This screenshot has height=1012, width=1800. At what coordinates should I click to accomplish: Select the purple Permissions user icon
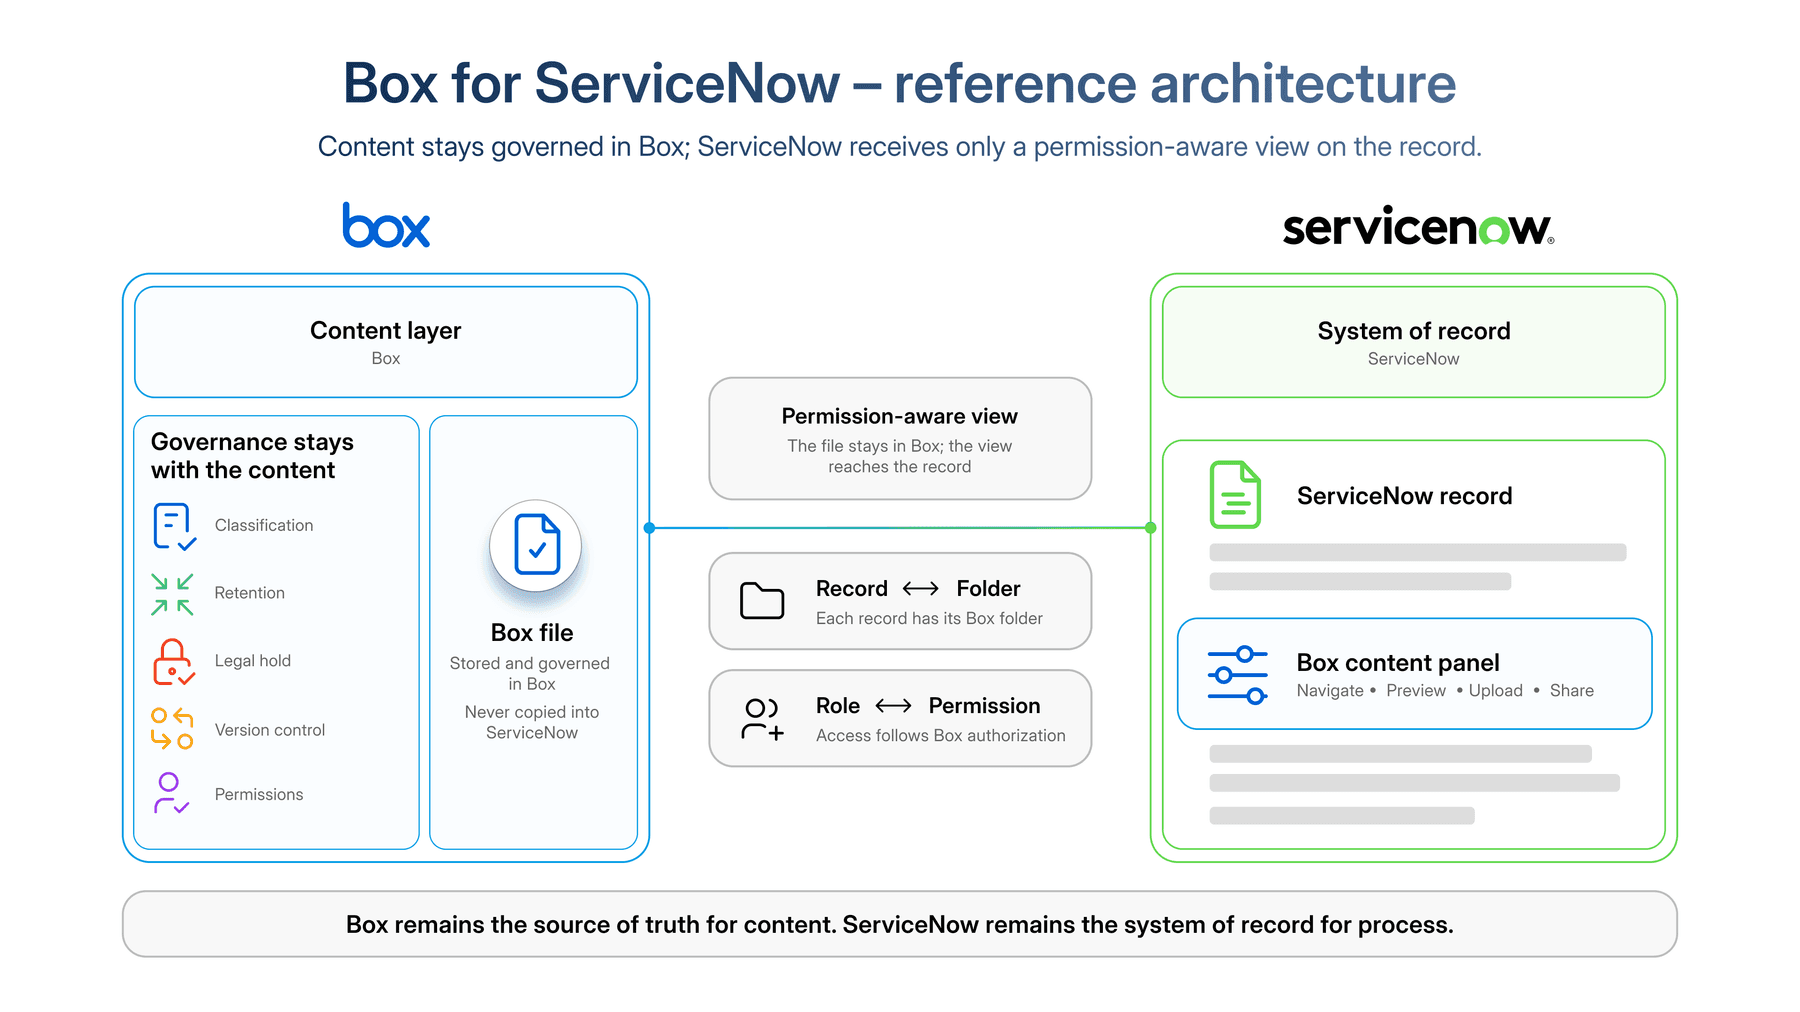[x=171, y=794]
